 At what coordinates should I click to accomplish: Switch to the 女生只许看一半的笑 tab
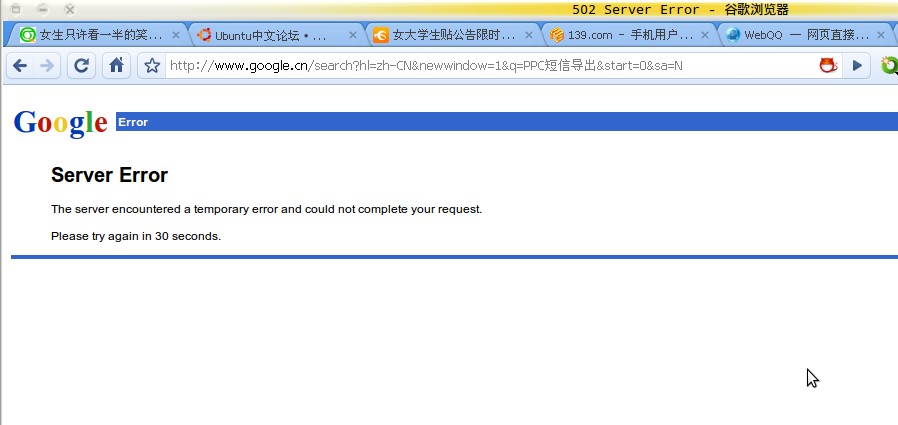(x=100, y=36)
